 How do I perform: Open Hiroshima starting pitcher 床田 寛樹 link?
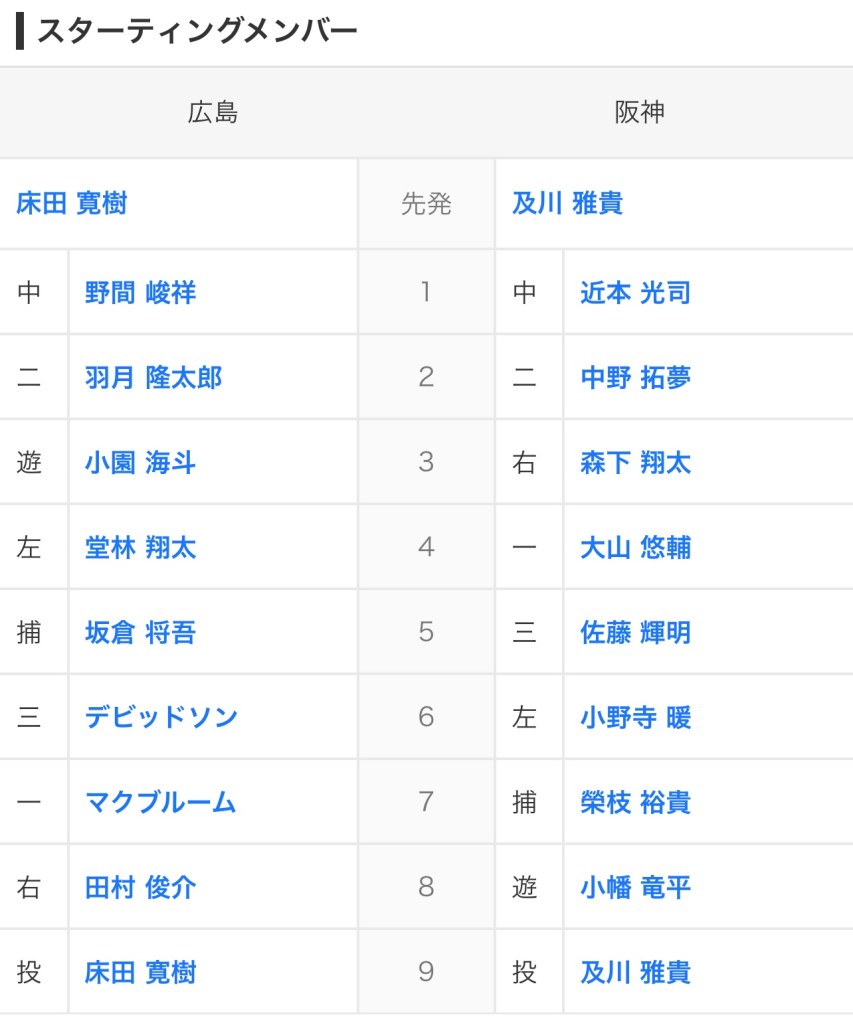pos(71,204)
